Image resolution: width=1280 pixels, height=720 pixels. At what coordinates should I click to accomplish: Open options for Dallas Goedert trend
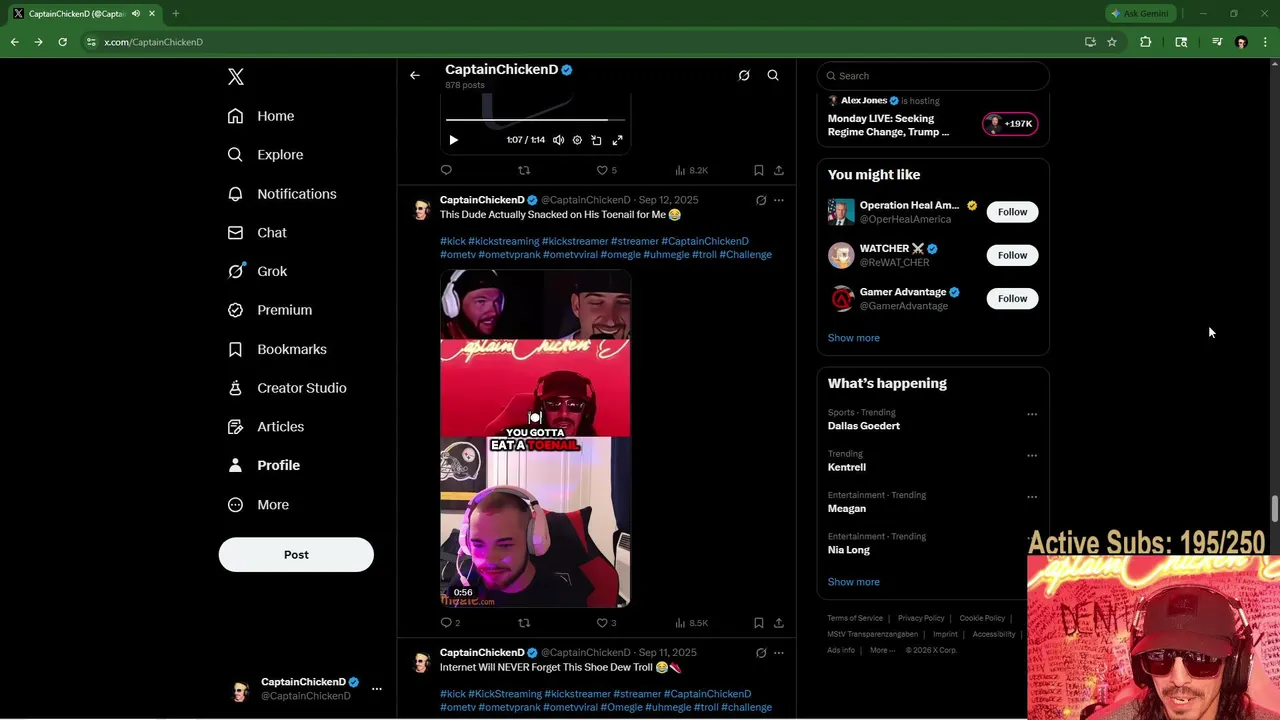1031,414
